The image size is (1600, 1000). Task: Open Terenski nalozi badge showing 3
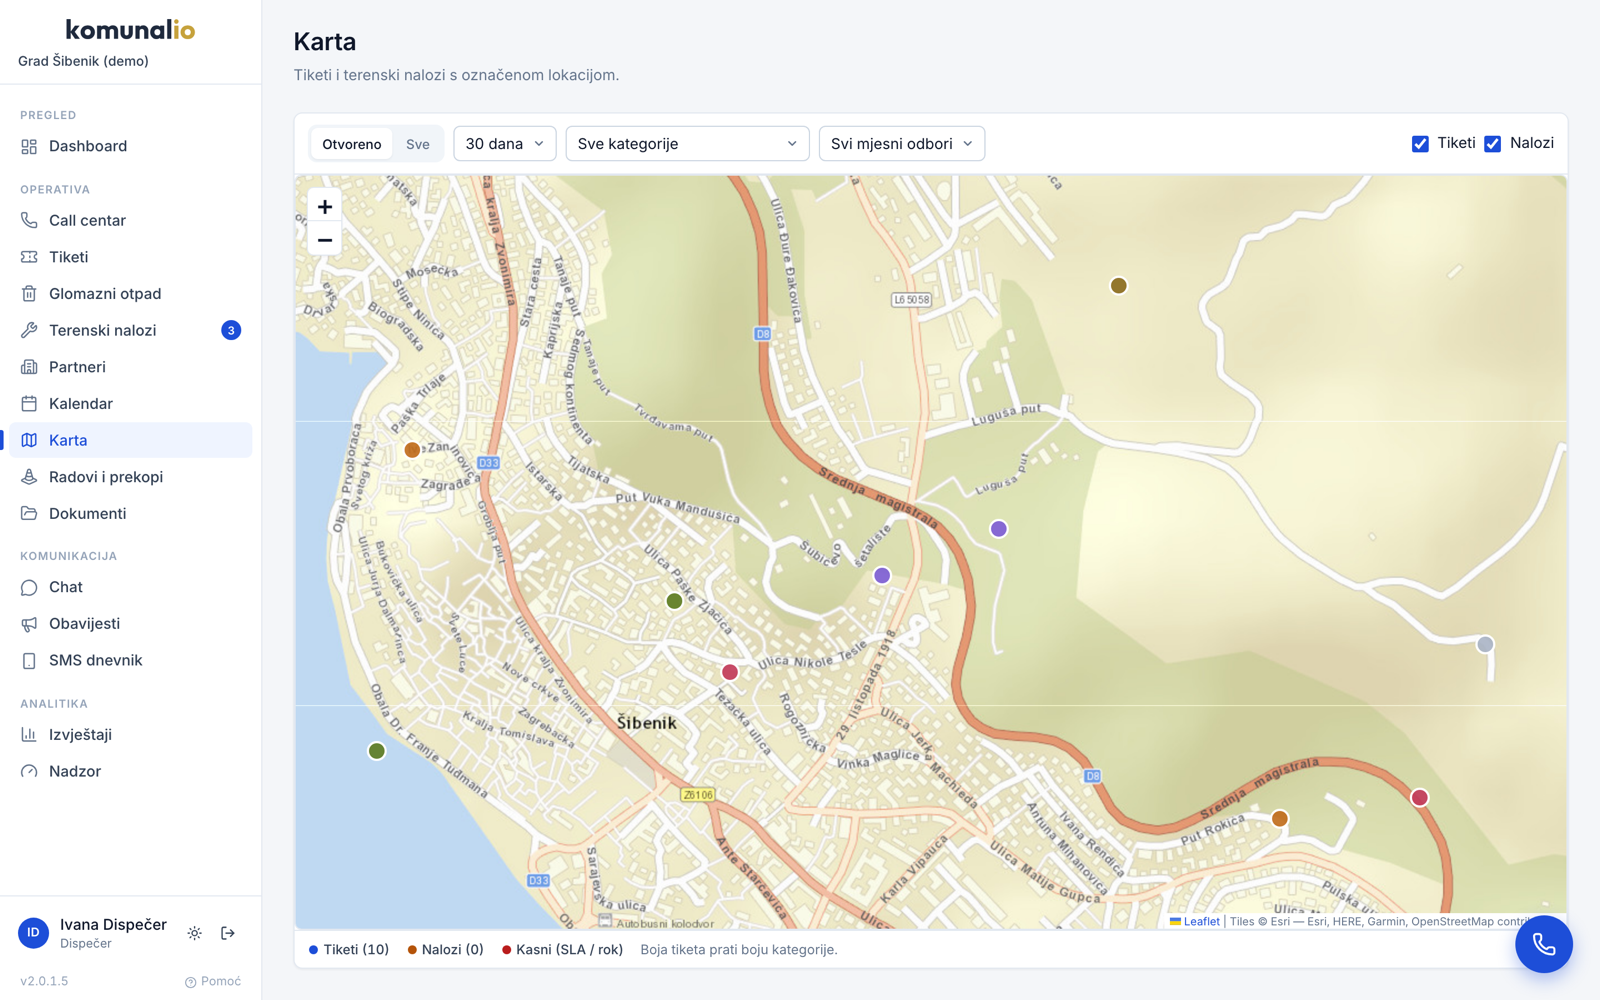231,330
